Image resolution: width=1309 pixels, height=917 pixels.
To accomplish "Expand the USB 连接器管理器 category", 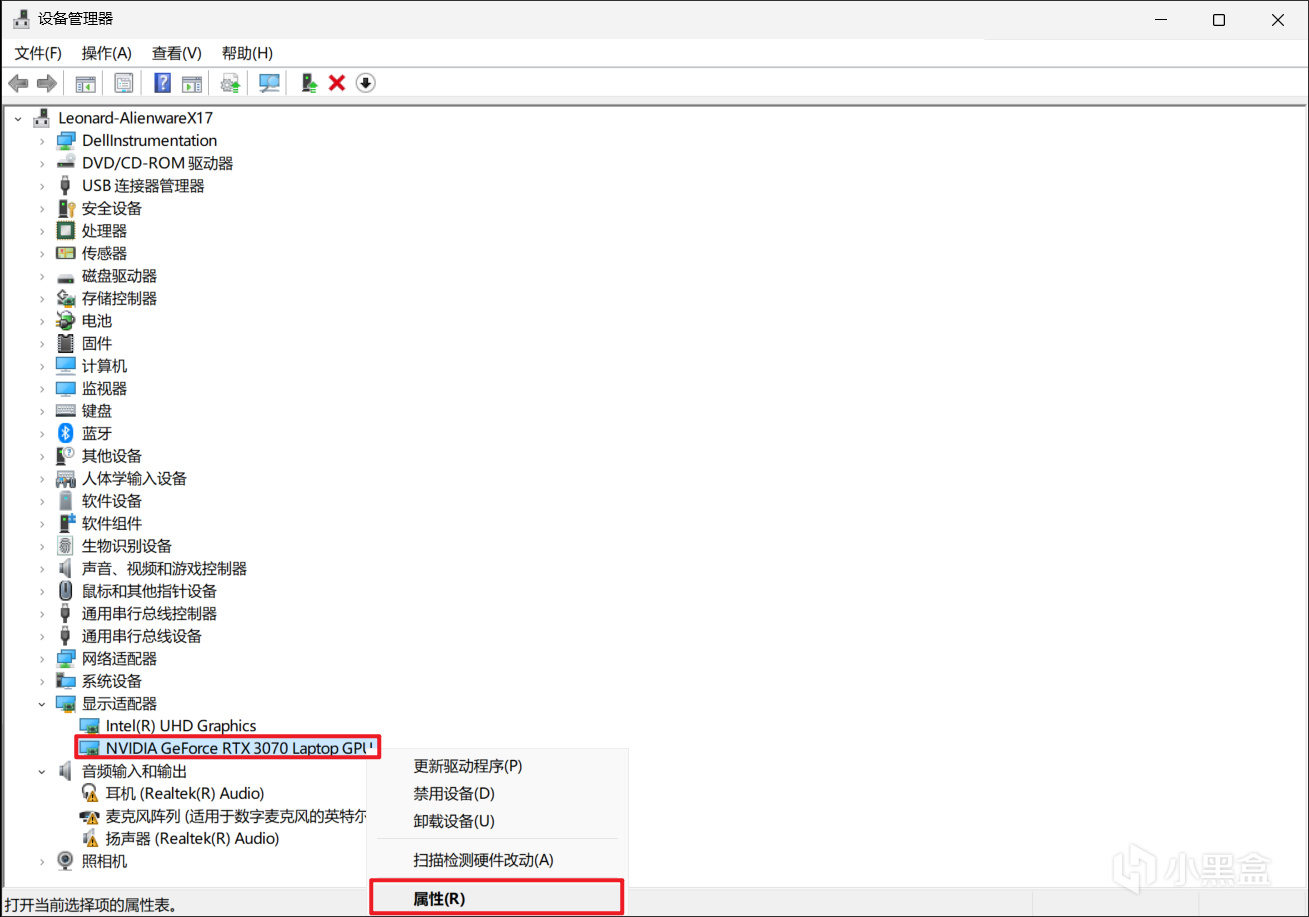I will click(x=42, y=186).
